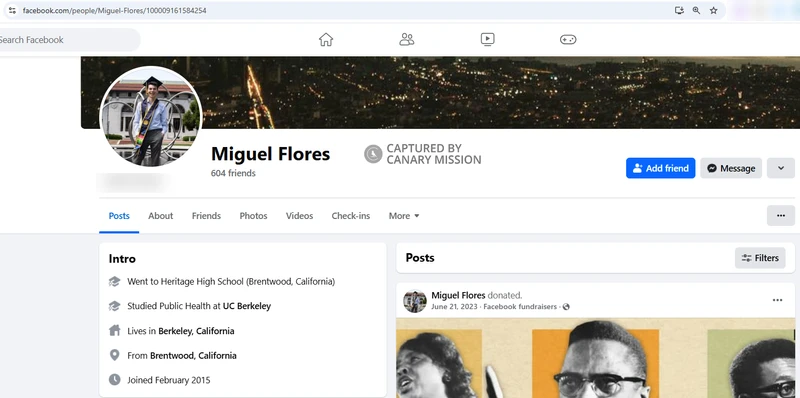
Task: Click the Posts section heading
Action: click(420, 258)
